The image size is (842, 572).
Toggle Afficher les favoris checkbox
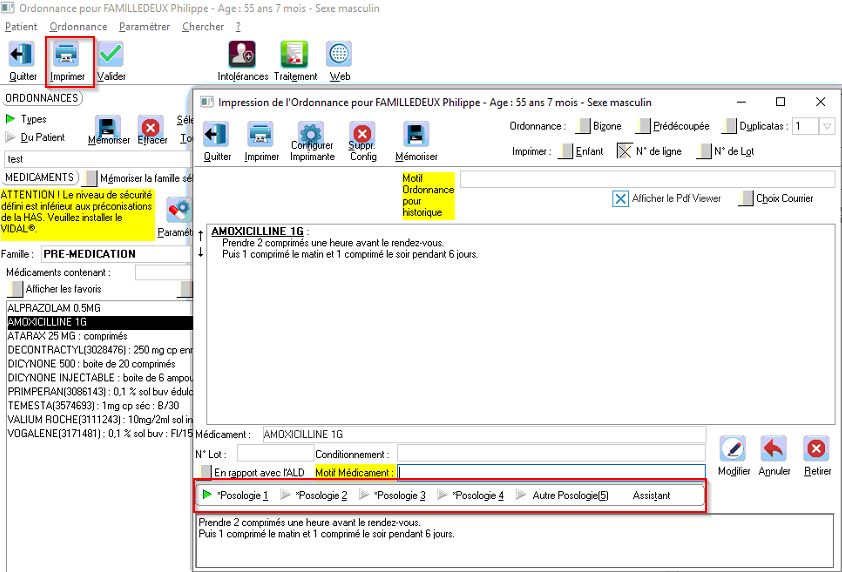point(16,289)
